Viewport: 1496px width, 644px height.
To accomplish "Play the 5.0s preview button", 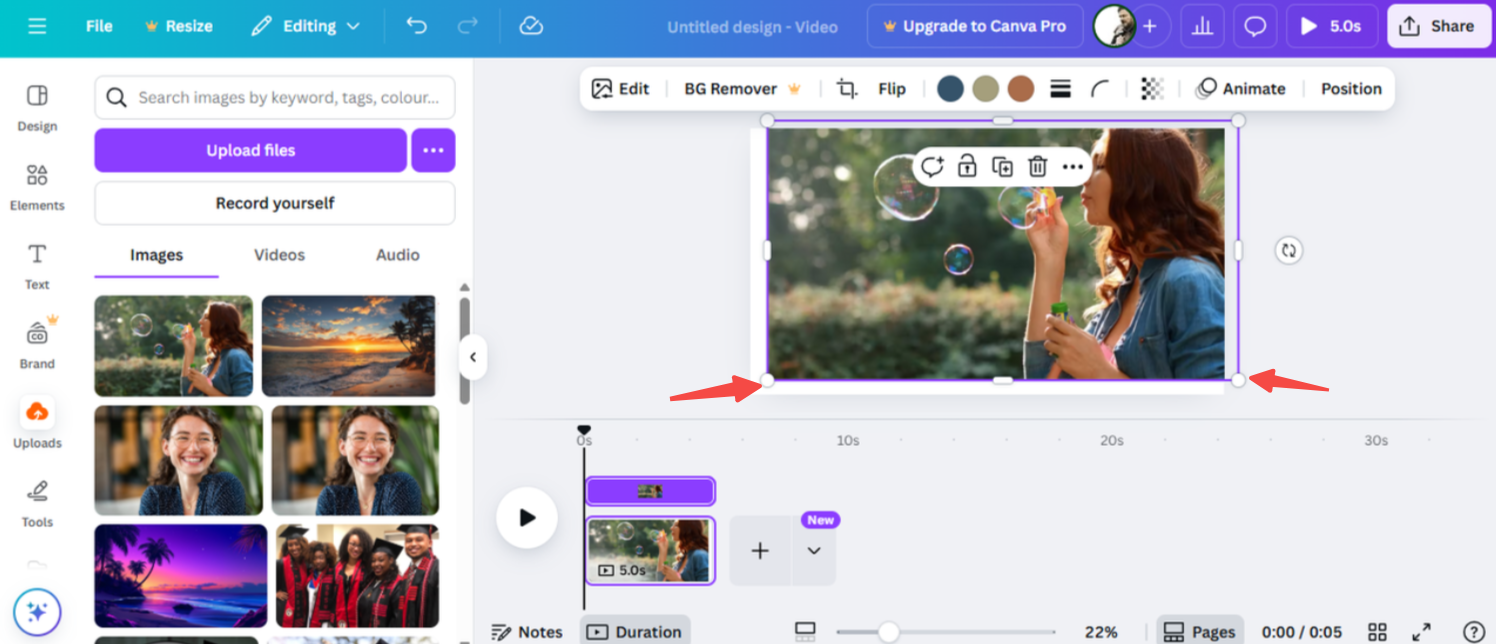I will point(1331,26).
